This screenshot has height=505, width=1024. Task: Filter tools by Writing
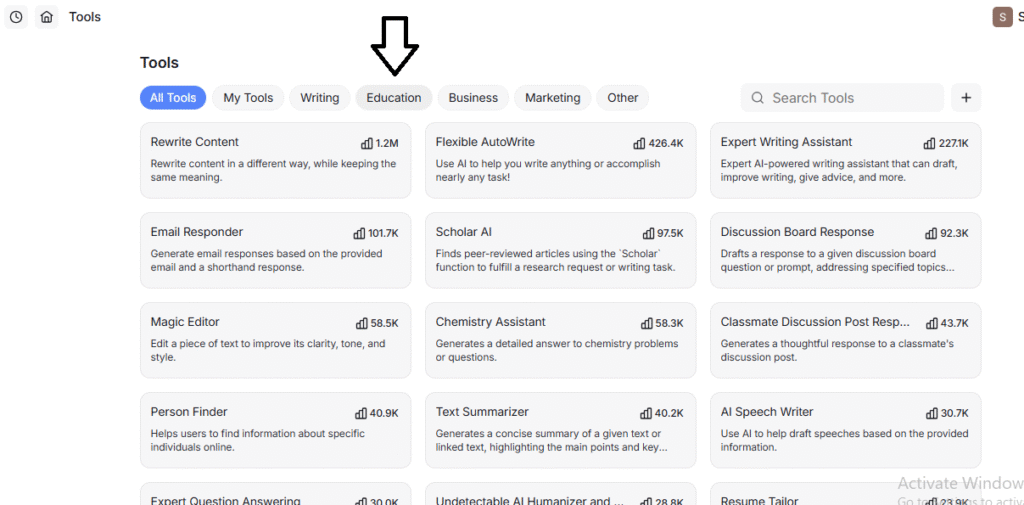pos(320,98)
